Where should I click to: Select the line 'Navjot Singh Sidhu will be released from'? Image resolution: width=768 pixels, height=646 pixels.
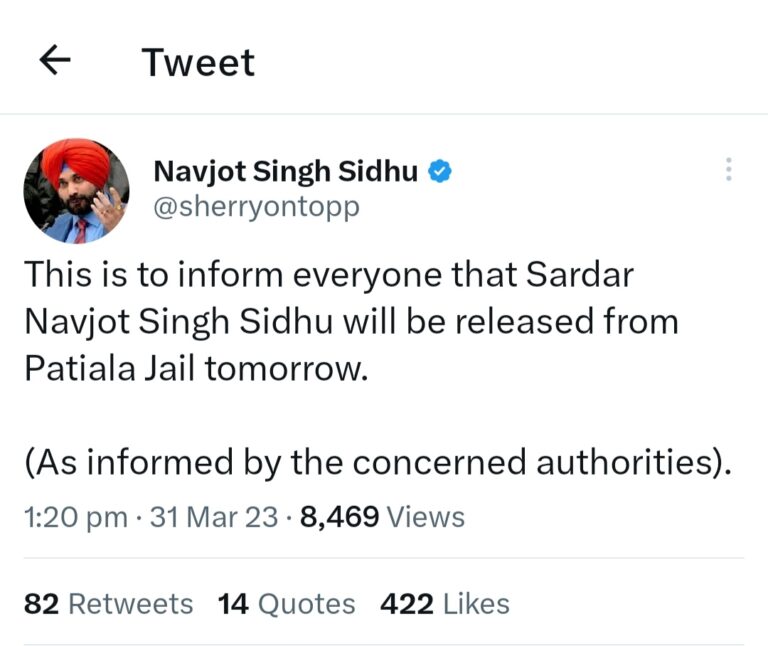point(350,322)
